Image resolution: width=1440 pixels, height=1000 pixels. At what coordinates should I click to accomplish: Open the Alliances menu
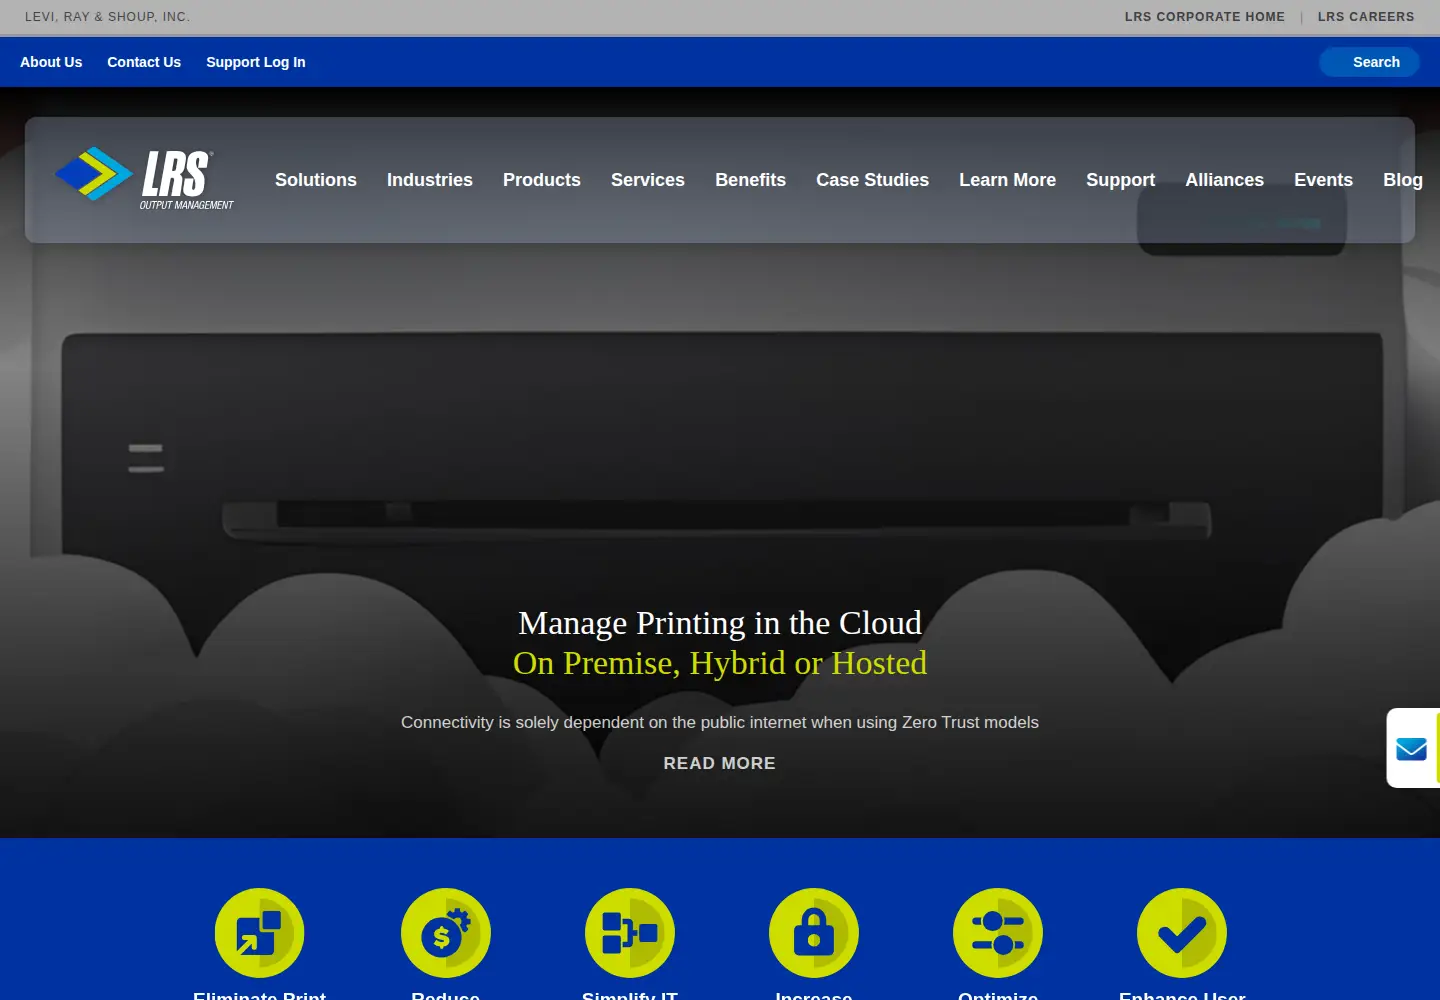click(1225, 180)
